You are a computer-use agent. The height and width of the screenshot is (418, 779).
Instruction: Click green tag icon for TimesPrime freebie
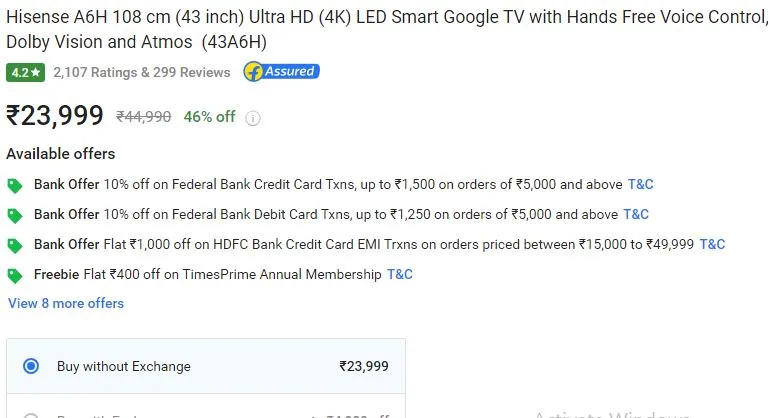pyautogui.click(x=15, y=275)
